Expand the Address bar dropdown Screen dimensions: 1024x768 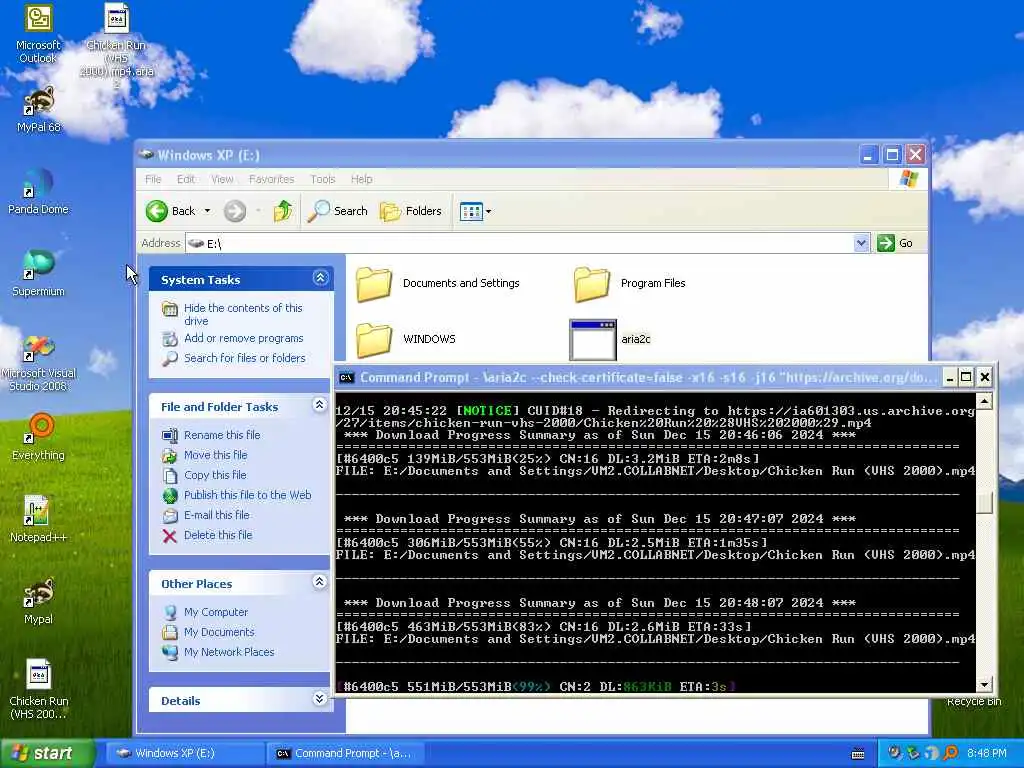[861, 243]
